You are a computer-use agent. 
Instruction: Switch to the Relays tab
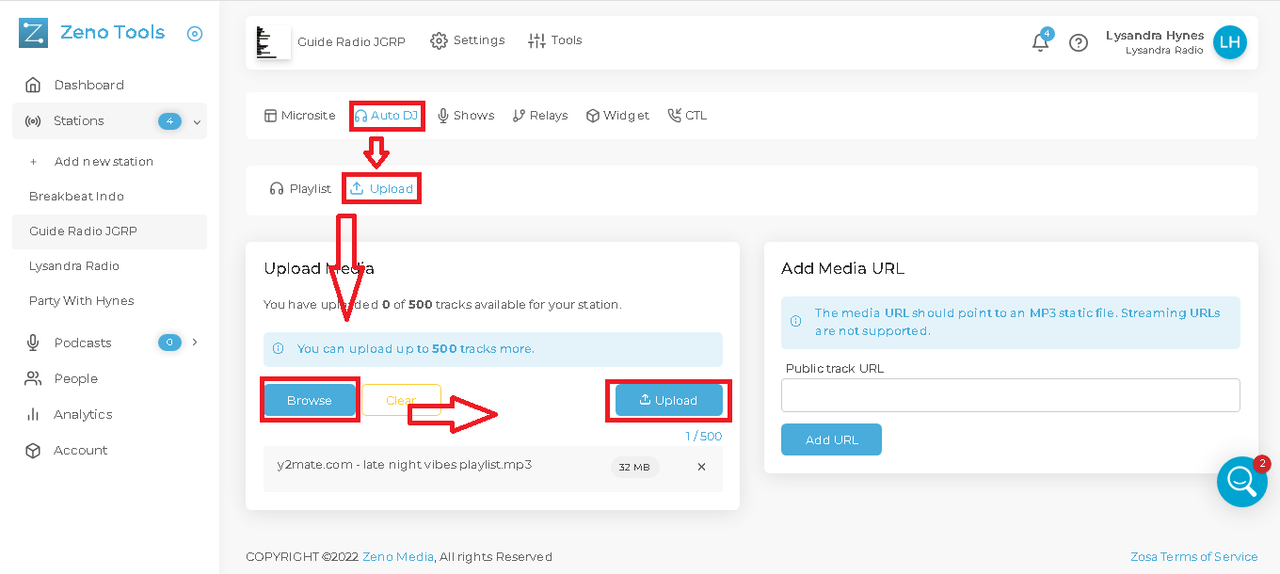coord(540,116)
